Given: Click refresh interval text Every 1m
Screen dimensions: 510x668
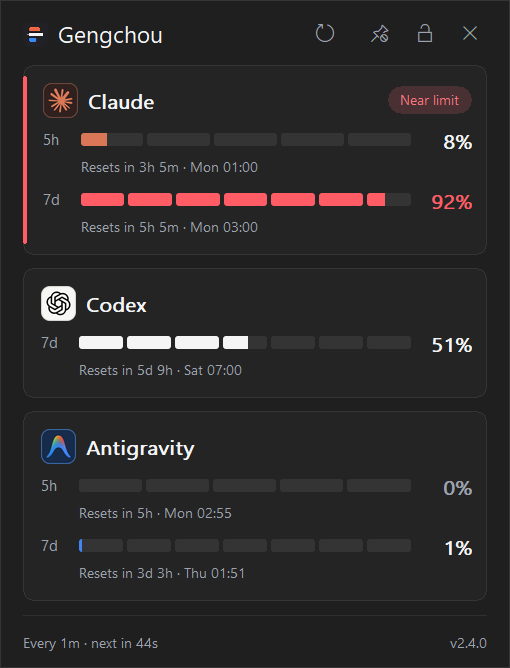Looking at the screenshot, I should 52,643.
